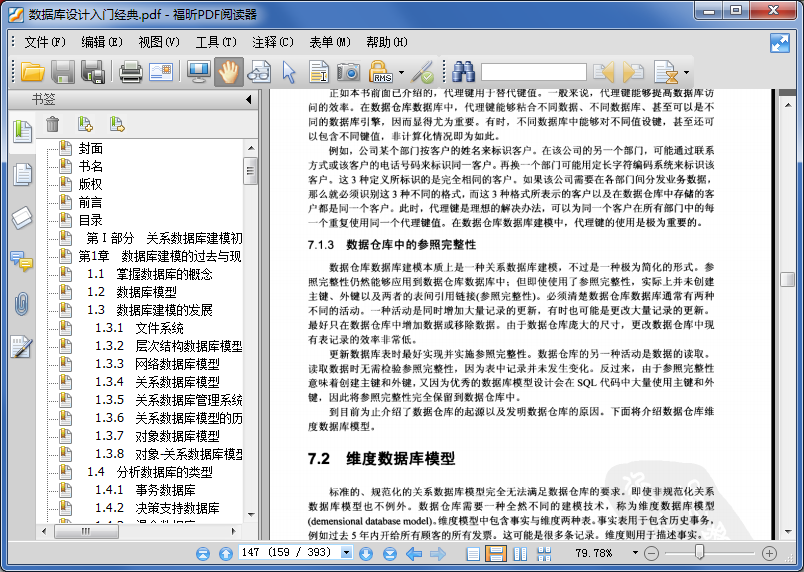Click the Save As double-floppy icon
This screenshot has height=572, width=804.
tap(93, 72)
